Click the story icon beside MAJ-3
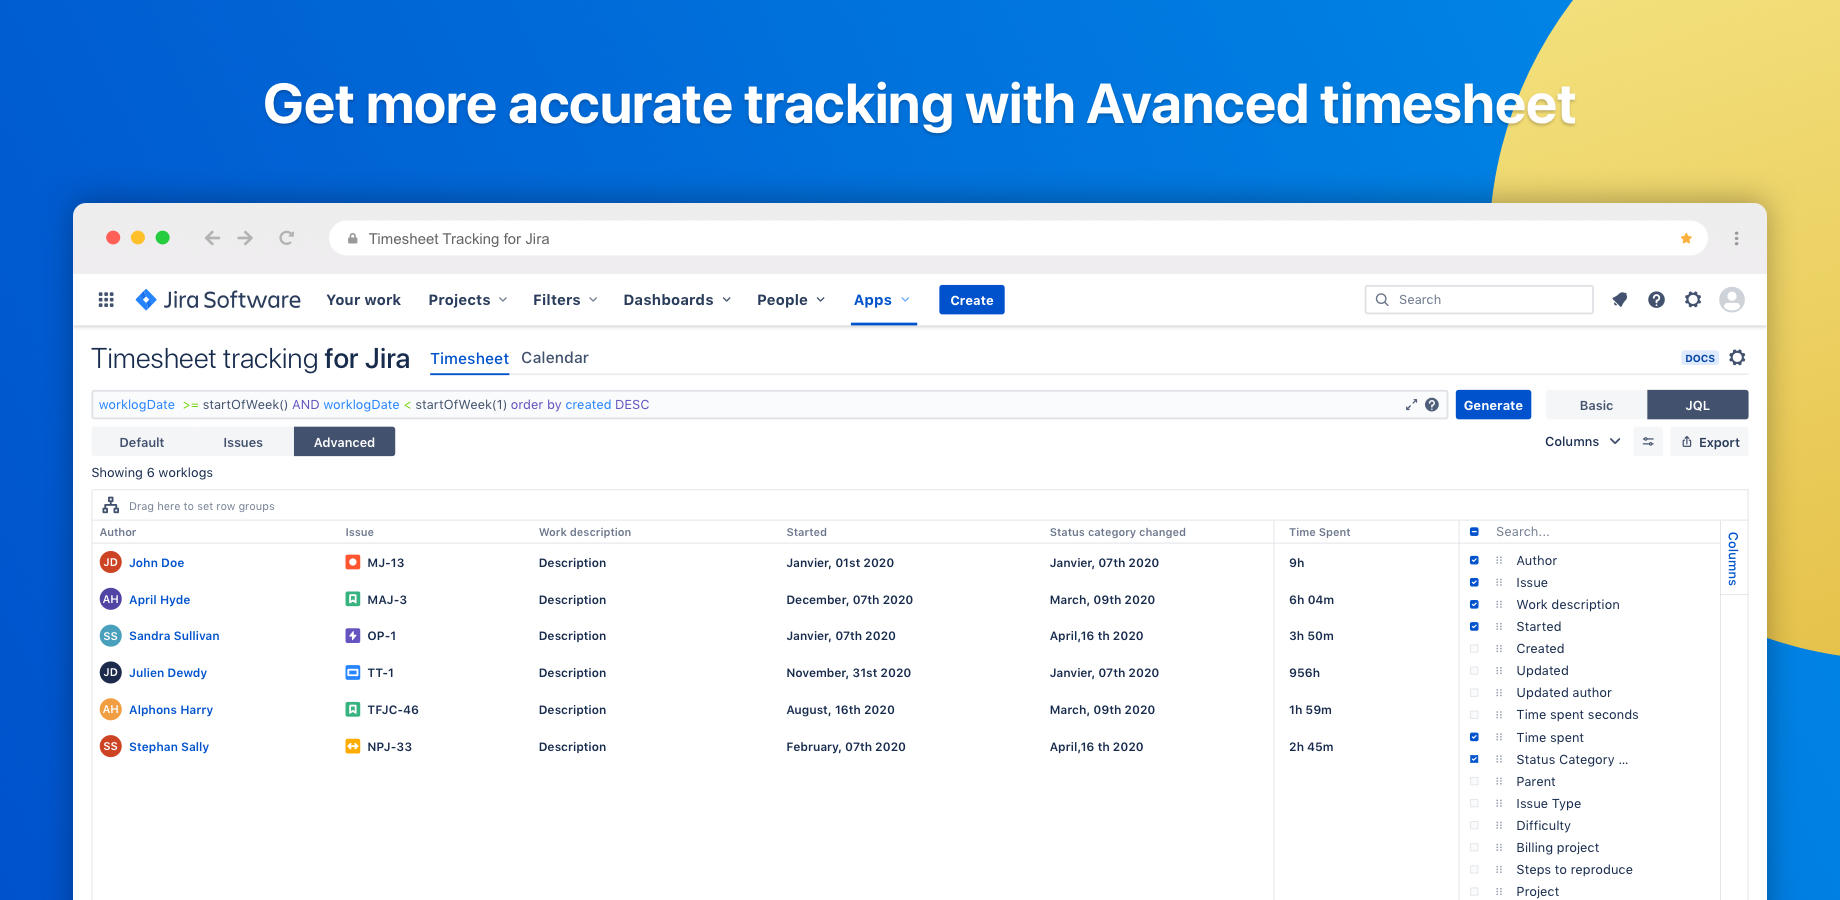The width and height of the screenshot is (1840, 900). click(x=352, y=599)
